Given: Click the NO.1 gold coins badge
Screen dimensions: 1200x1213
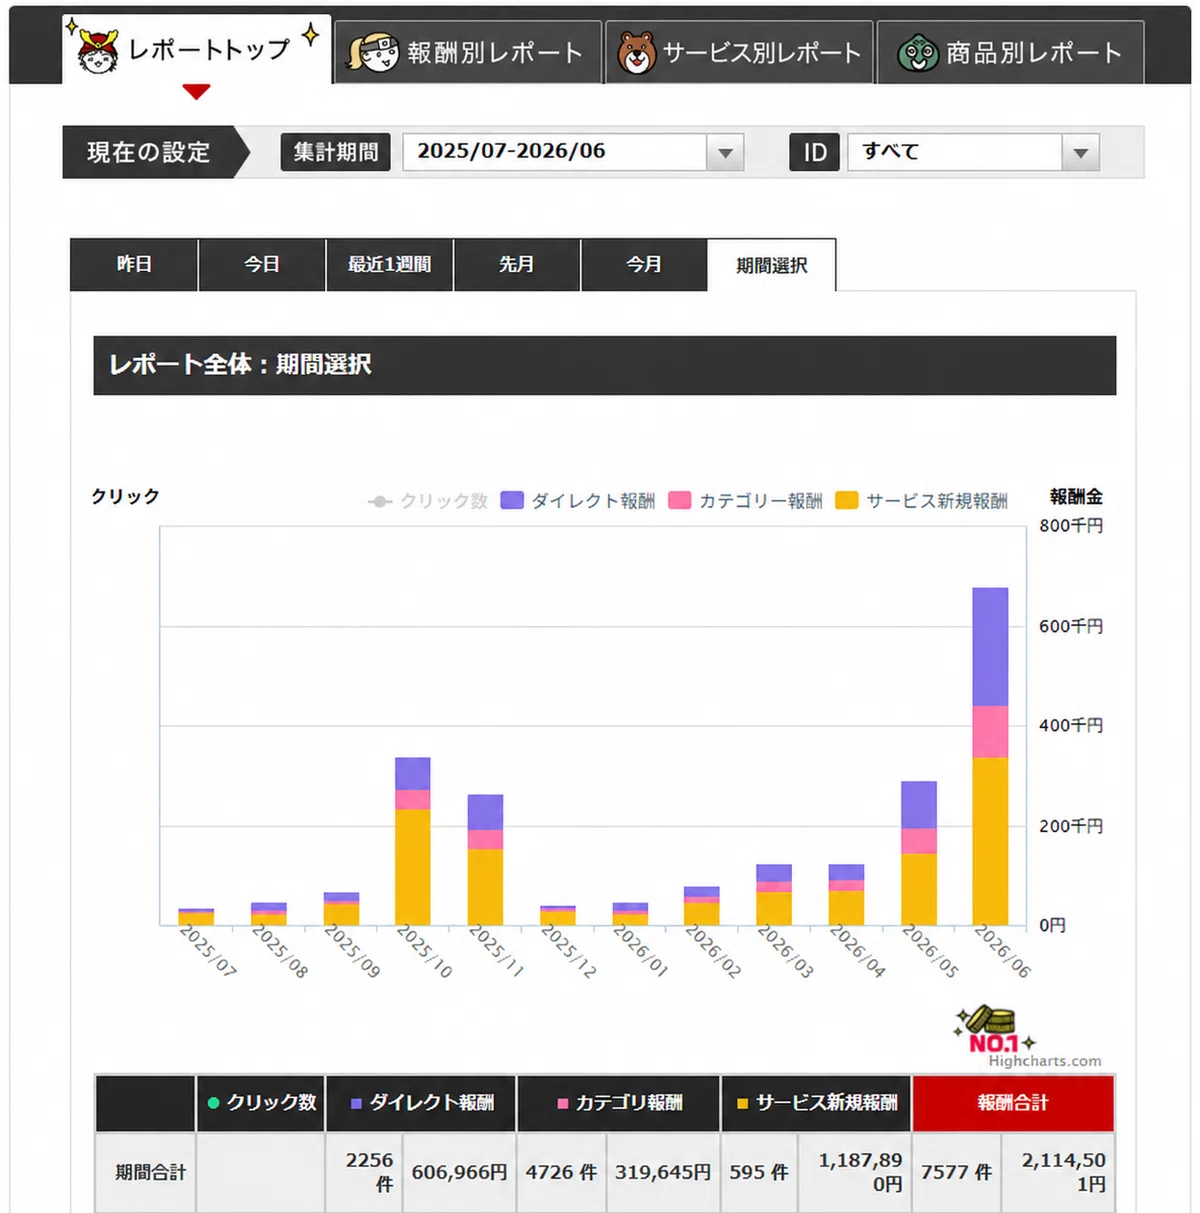Looking at the screenshot, I should tap(993, 1030).
